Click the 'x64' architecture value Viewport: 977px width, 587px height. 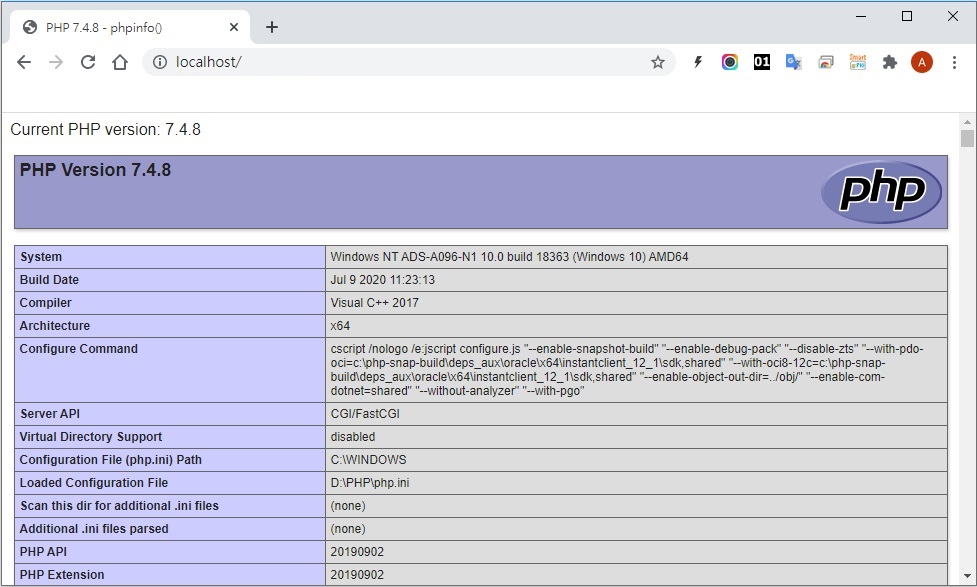coord(340,326)
